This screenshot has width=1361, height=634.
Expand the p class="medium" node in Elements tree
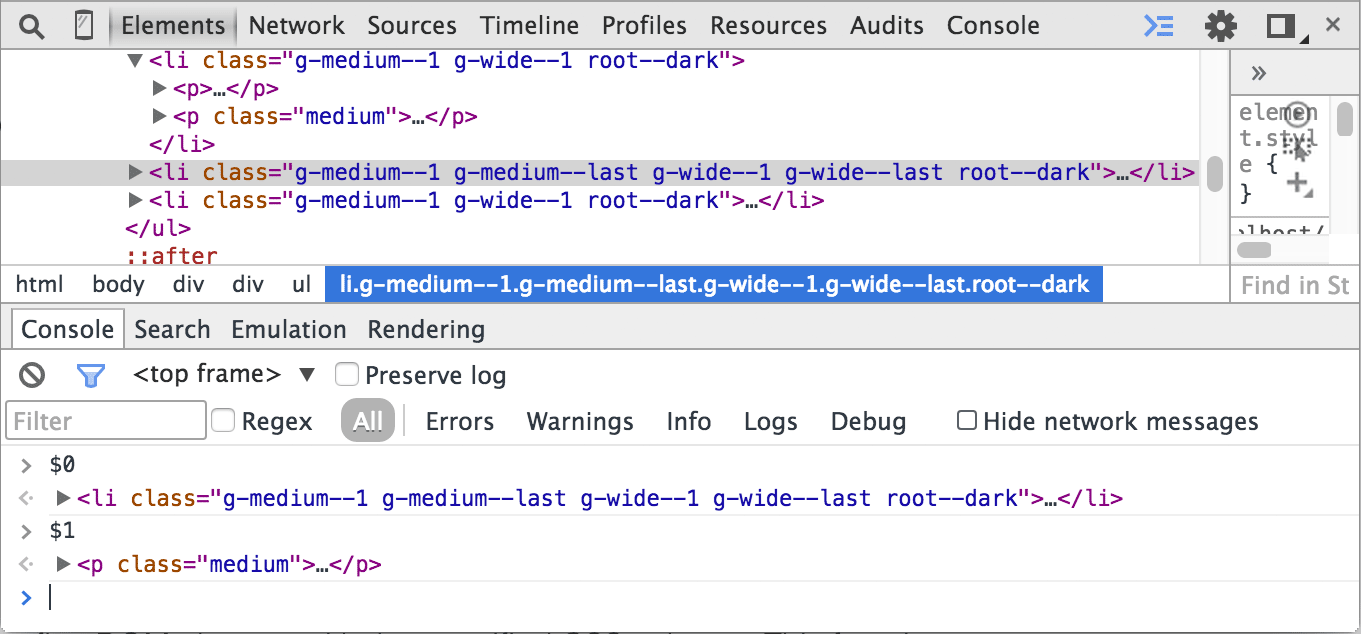coord(159,117)
